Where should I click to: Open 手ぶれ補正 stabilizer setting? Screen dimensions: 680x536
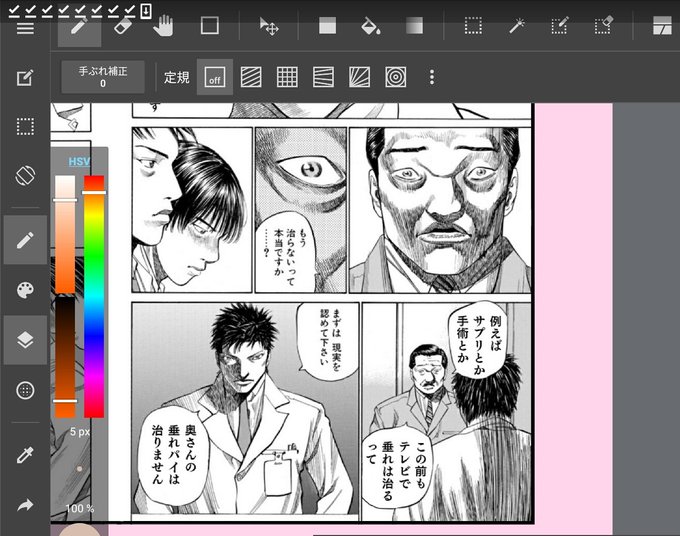[103, 77]
